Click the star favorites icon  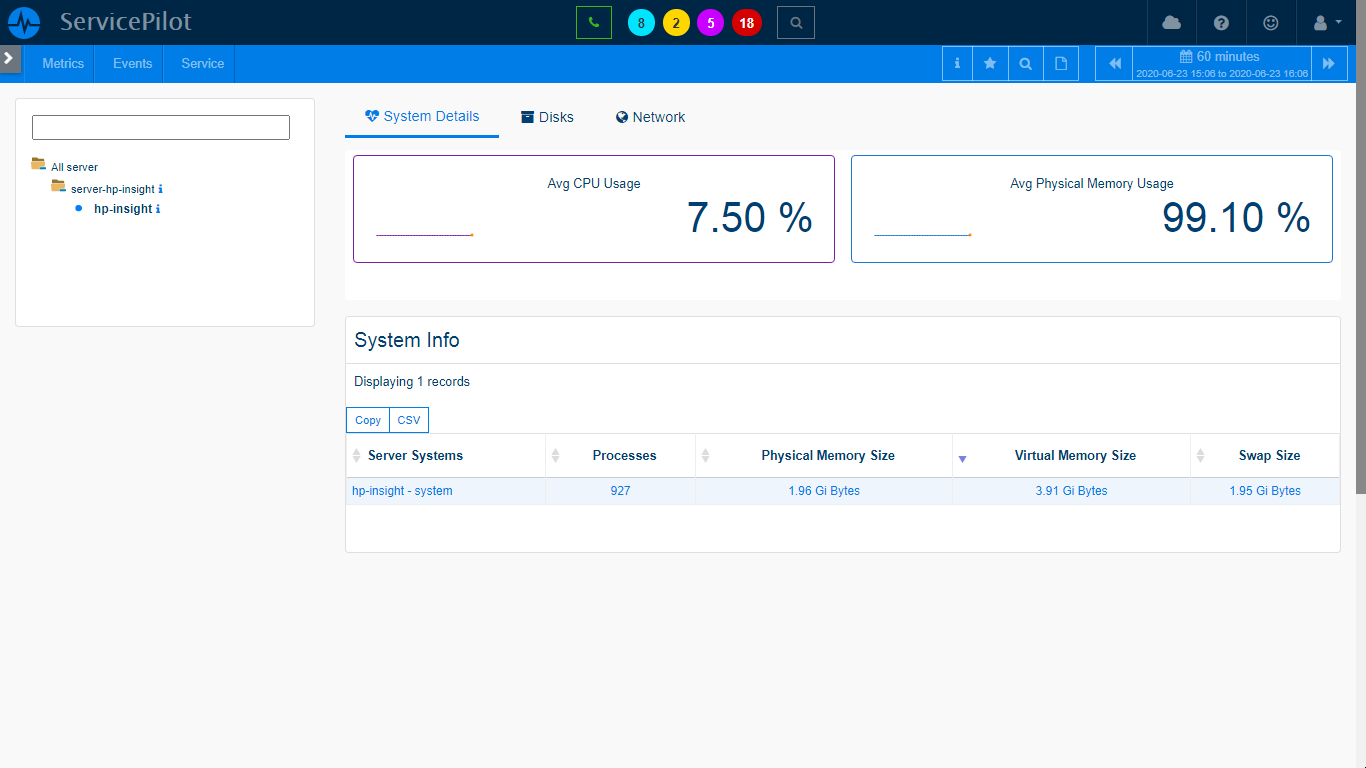990,62
